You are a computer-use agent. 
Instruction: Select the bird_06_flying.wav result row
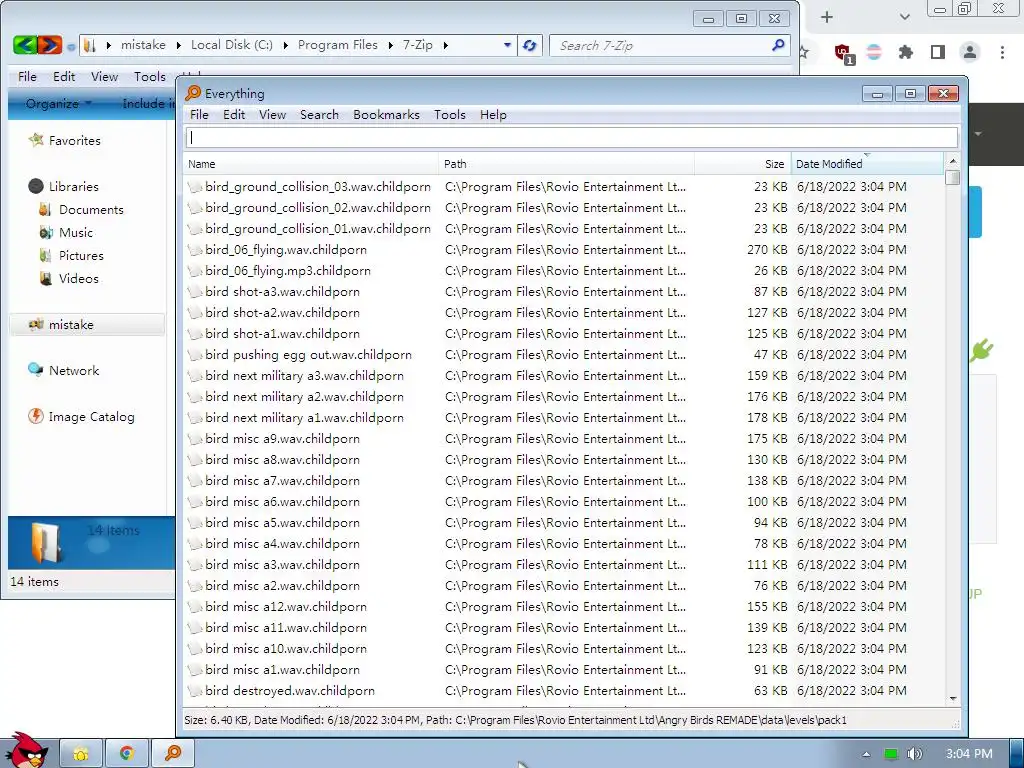point(564,249)
